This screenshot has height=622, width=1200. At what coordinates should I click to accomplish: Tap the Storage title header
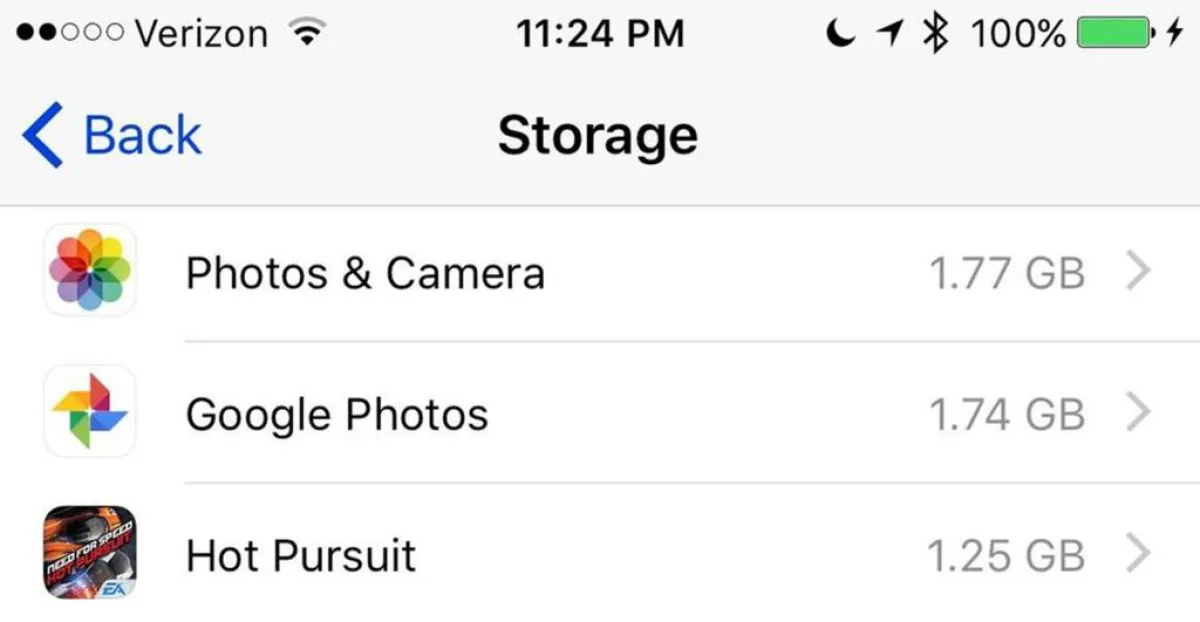[x=598, y=135]
